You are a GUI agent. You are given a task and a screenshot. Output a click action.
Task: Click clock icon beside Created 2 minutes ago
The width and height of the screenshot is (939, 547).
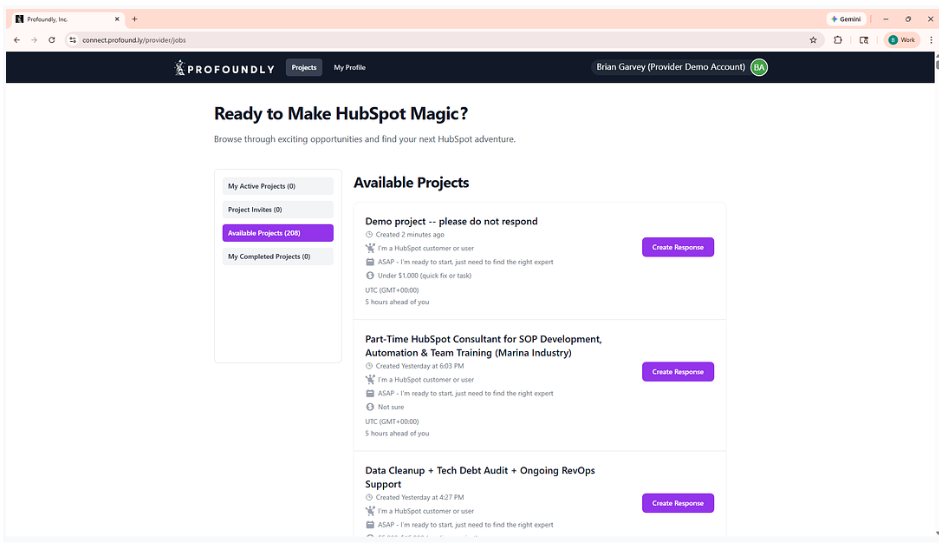[x=369, y=235]
